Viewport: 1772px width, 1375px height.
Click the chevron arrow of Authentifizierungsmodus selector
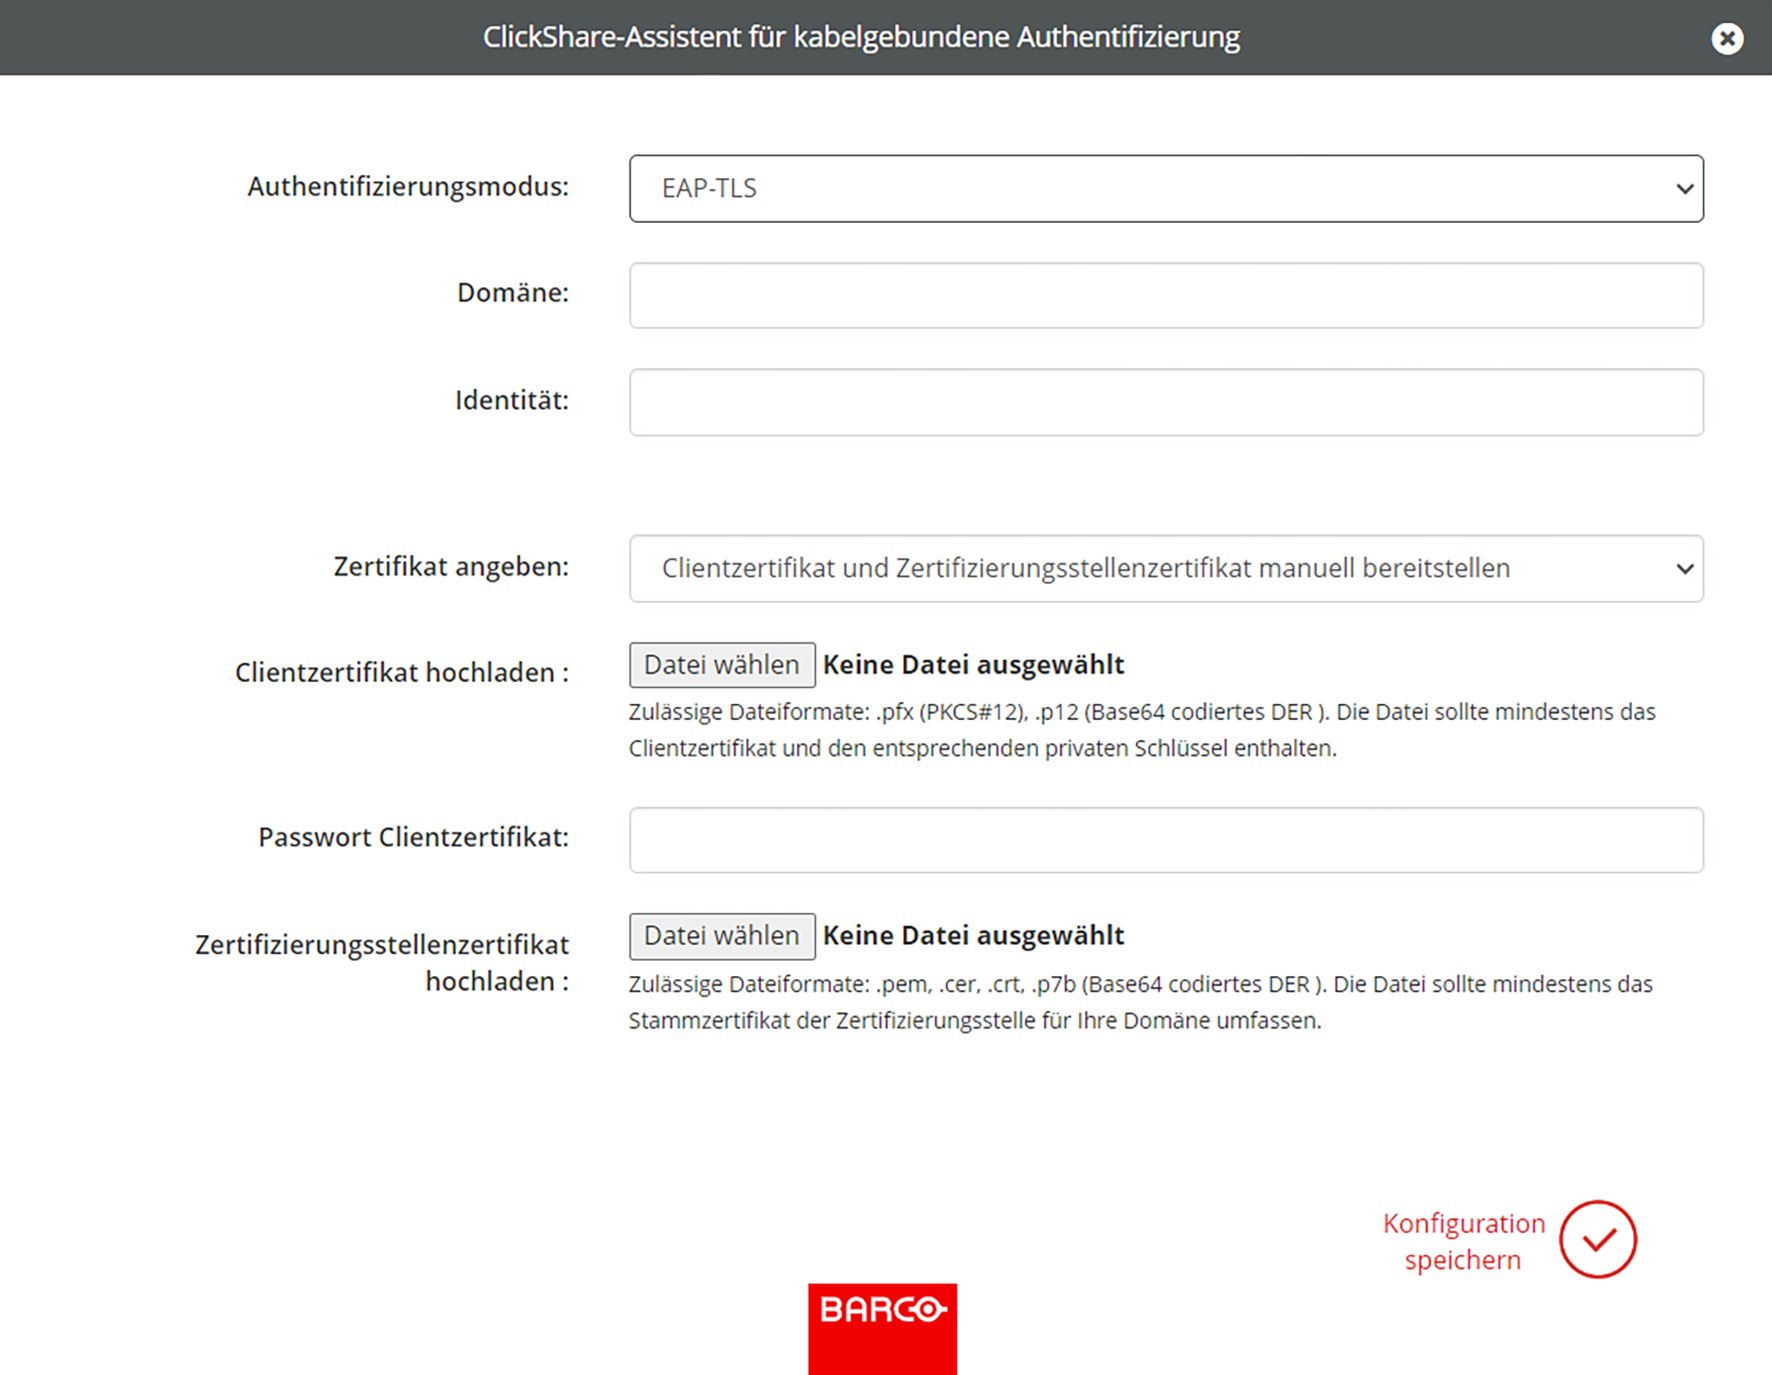click(x=1684, y=188)
